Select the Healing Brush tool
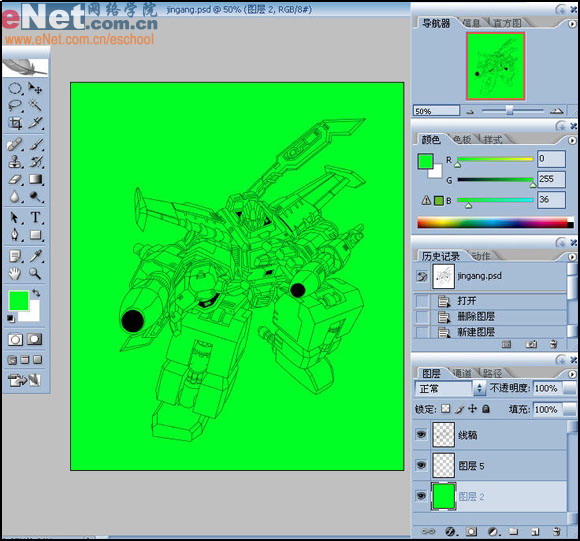This screenshot has width=580, height=541. click(15, 144)
